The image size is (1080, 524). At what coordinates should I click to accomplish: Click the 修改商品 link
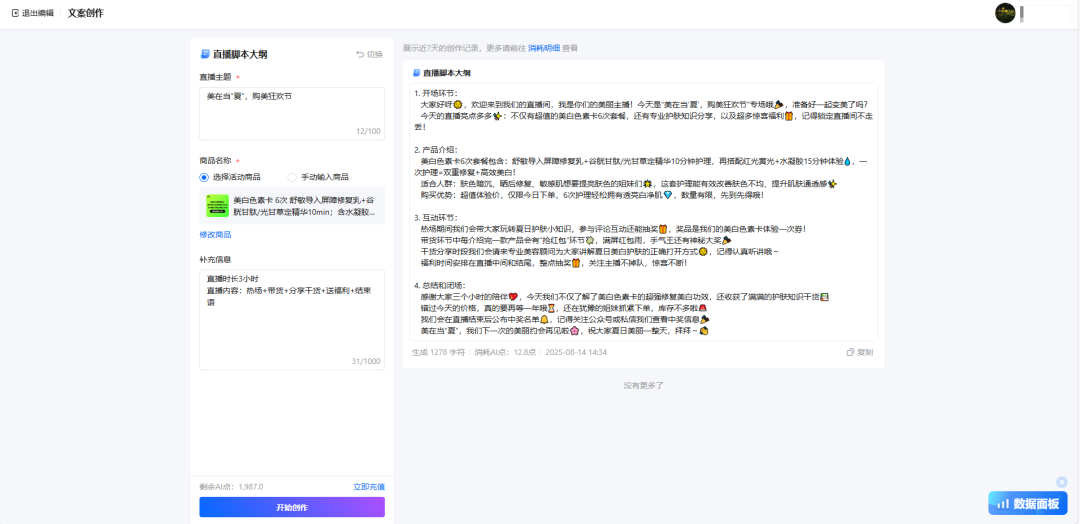click(215, 234)
